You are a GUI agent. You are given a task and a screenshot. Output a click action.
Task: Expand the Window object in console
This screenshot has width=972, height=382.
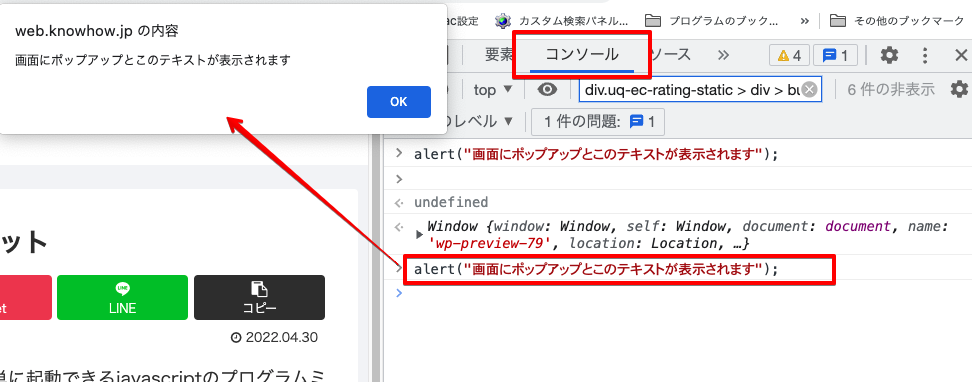click(419, 235)
